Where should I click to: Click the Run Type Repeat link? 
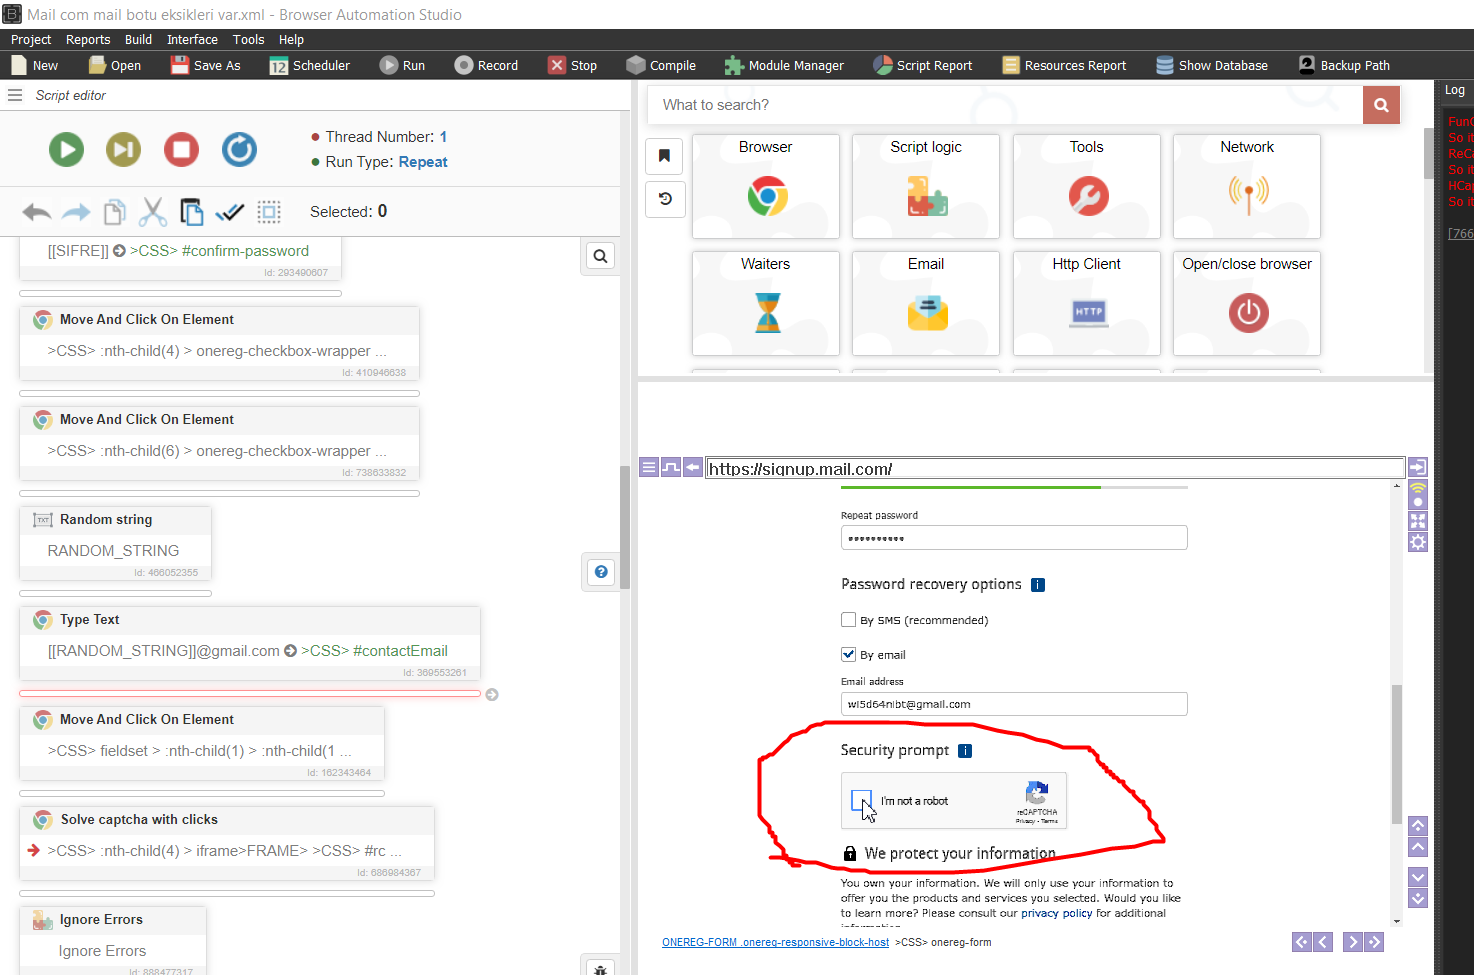[x=423, y=162]
